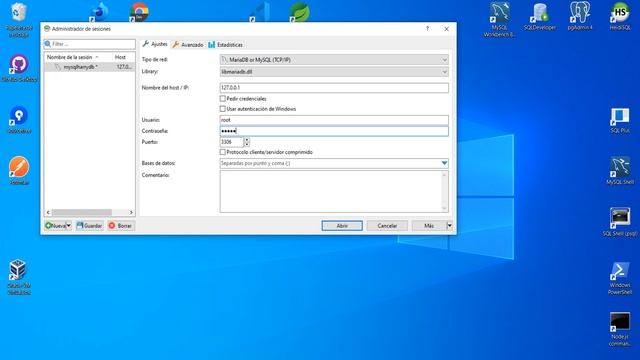Launch Oracle VM VirtualBox from the desktop

click(18, 277)
